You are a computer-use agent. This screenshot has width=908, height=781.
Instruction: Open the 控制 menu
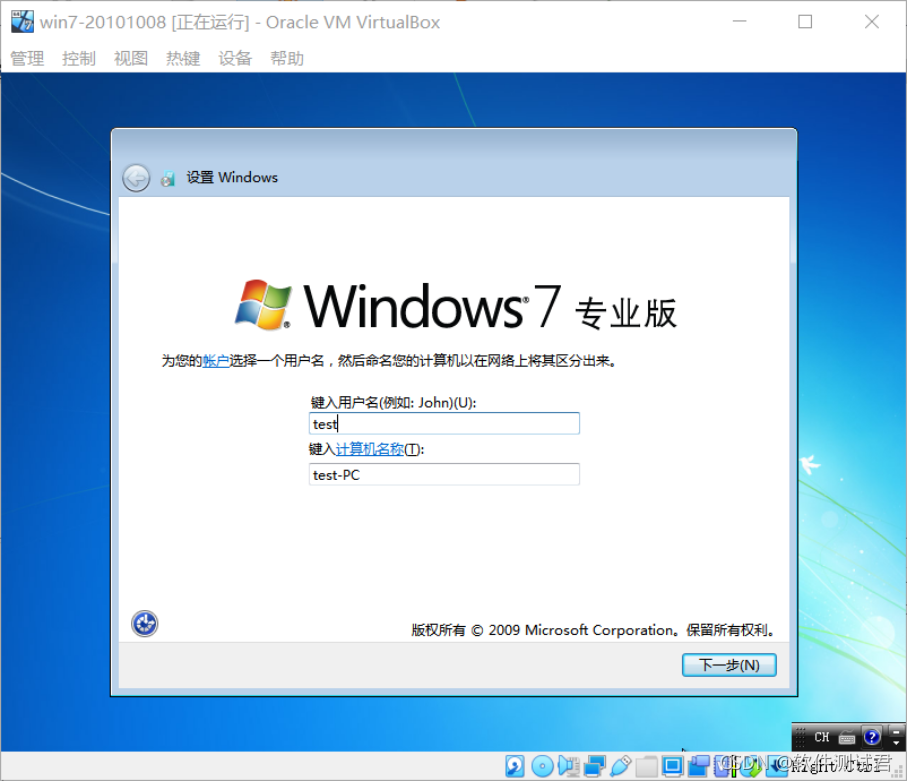tap(79, 58)
